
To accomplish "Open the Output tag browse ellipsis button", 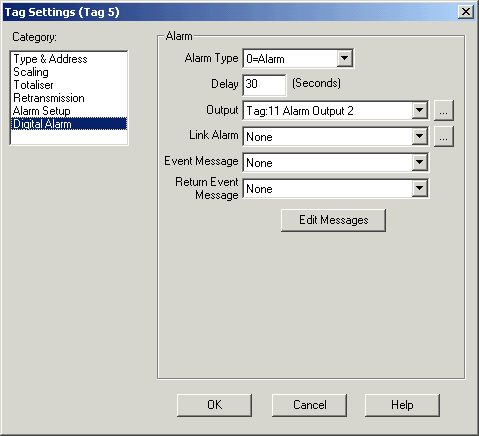I will coord(444,110).
